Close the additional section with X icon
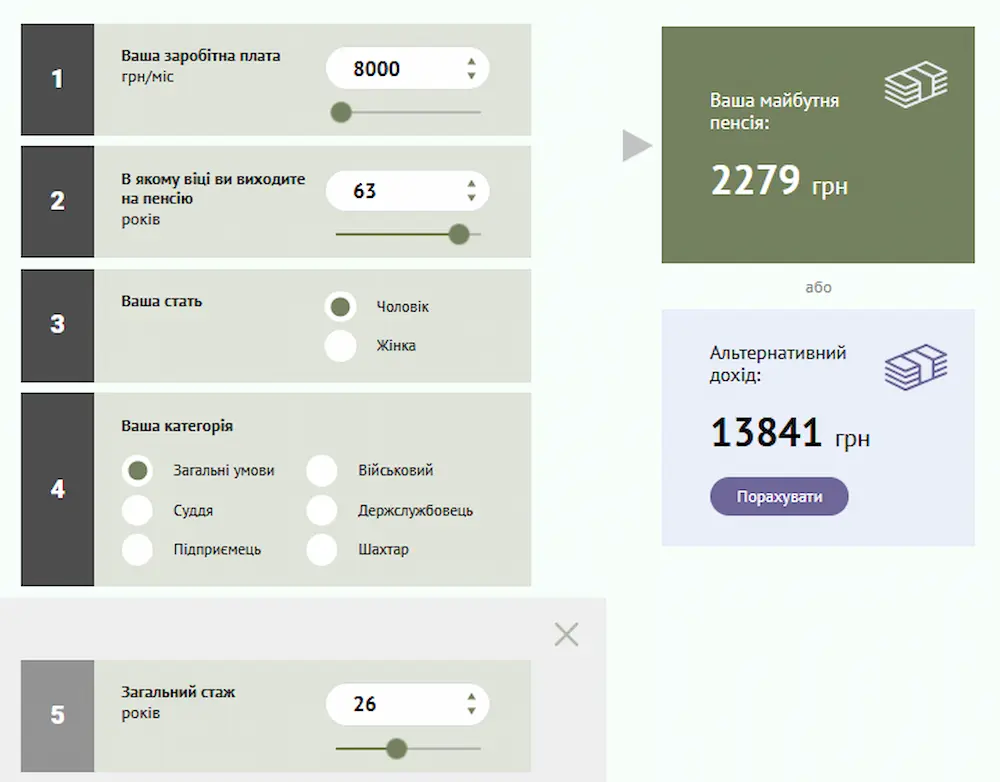 pos(566,634)
